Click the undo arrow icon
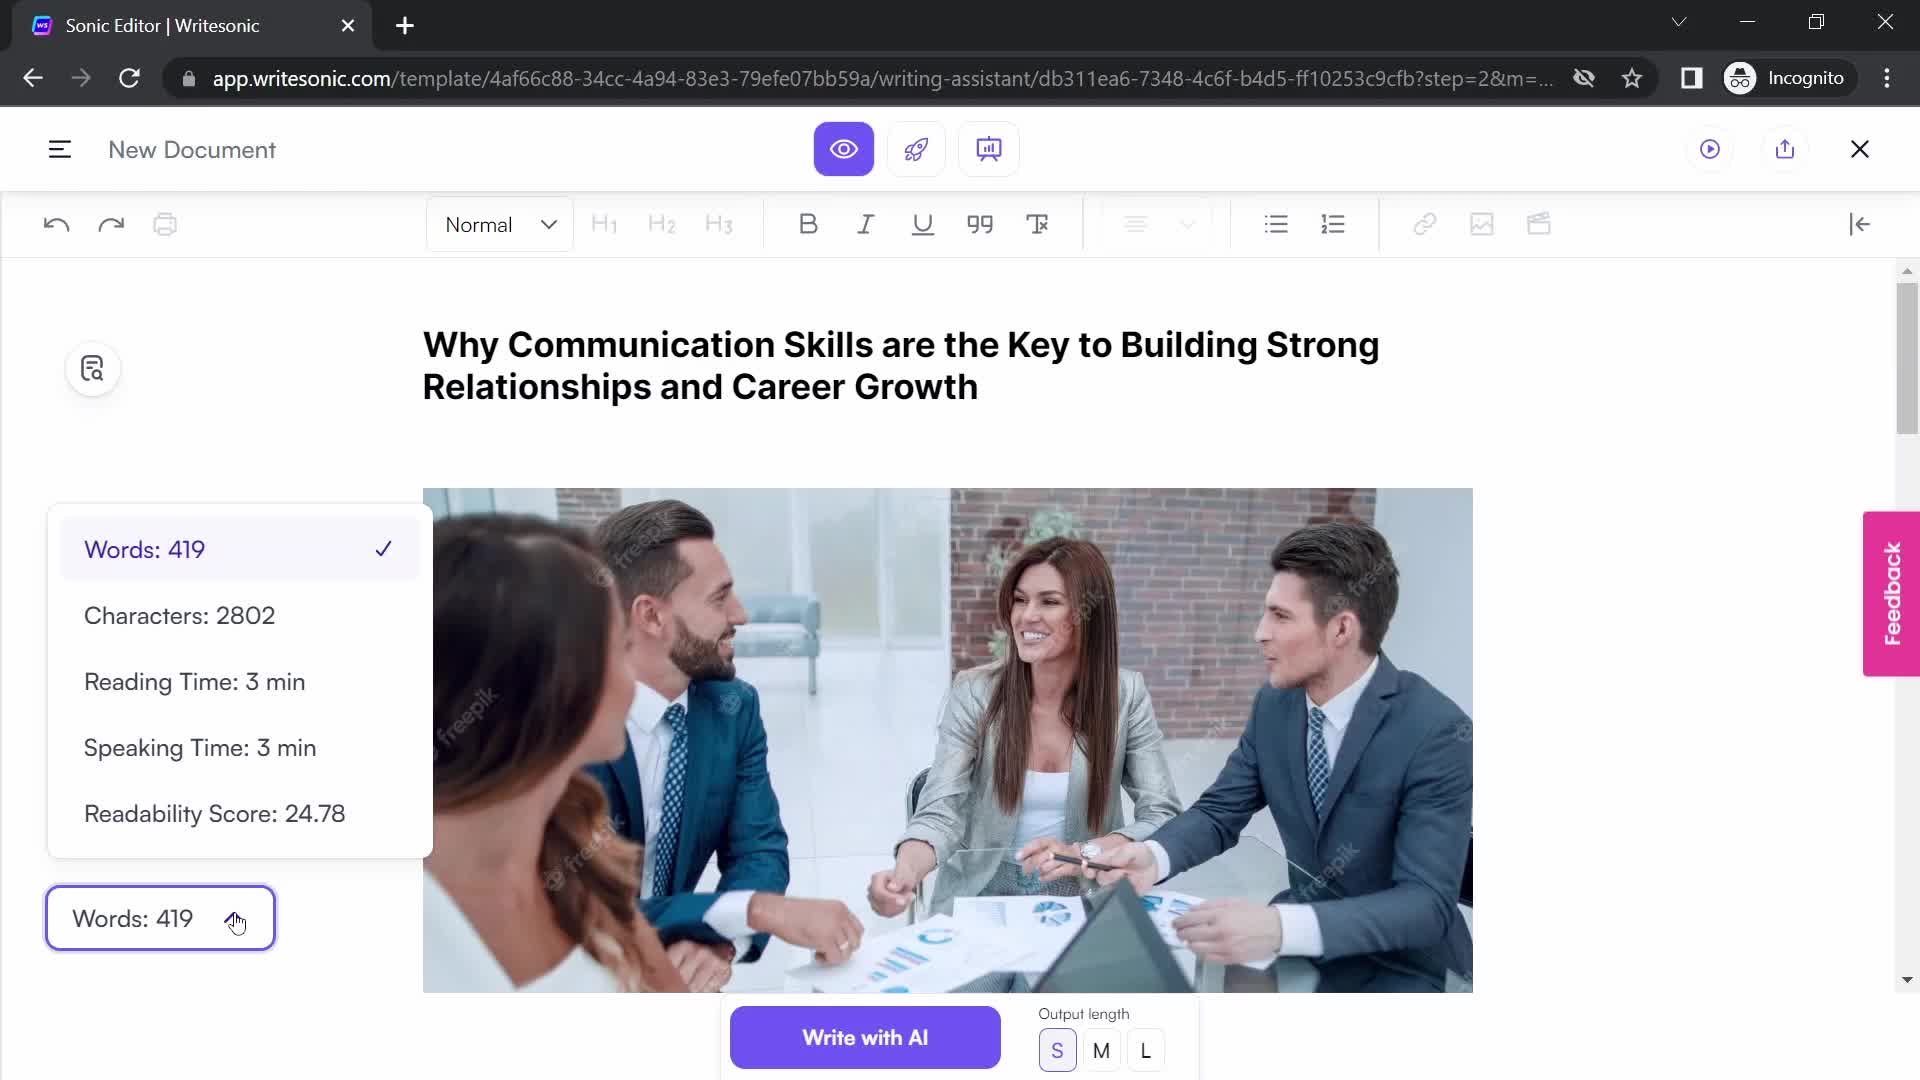The width and height of the screenshot is (1920, 1080). [x=55, y=224]
